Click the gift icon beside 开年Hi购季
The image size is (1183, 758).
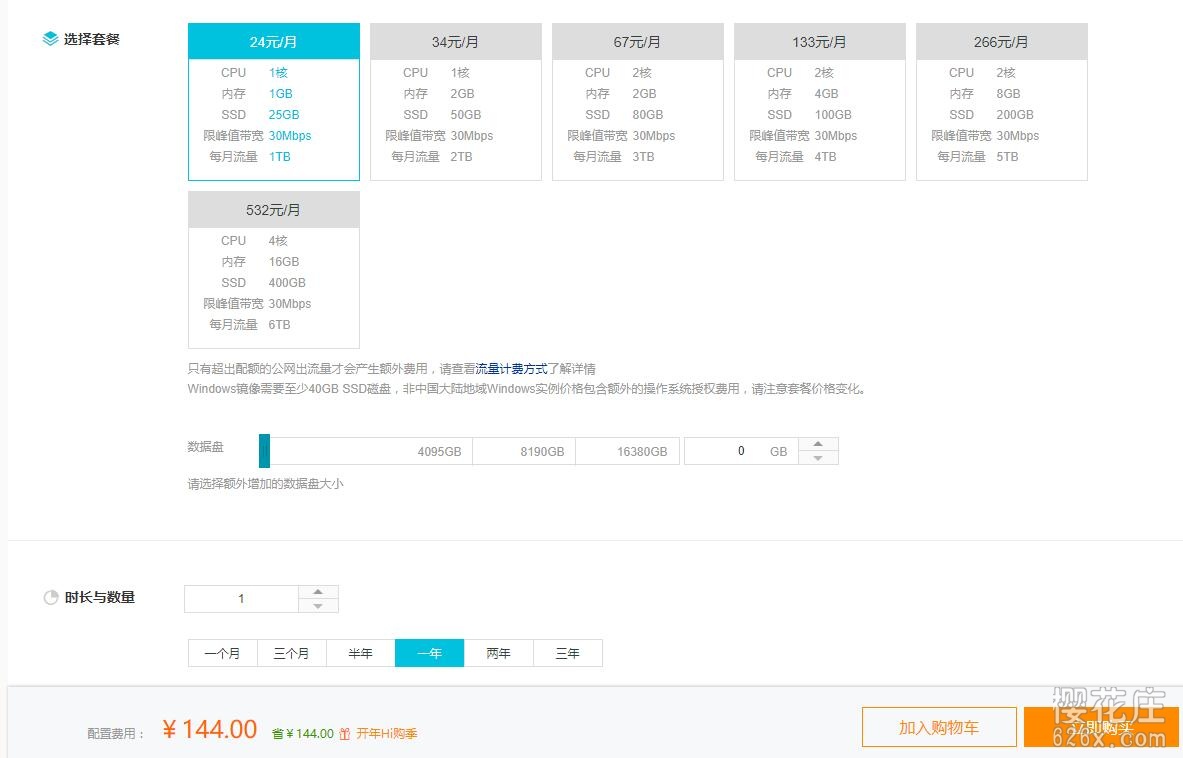pos(345,734)
